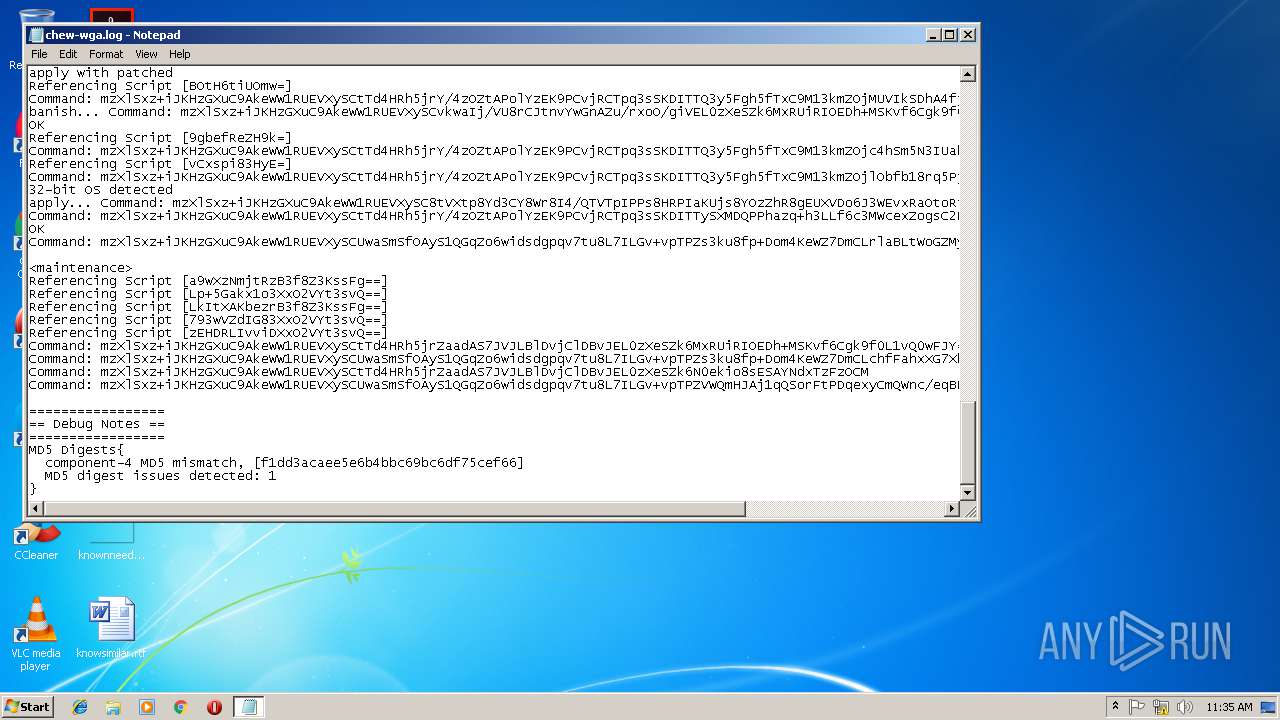Click the vertical scrollbar thumb

967,443
